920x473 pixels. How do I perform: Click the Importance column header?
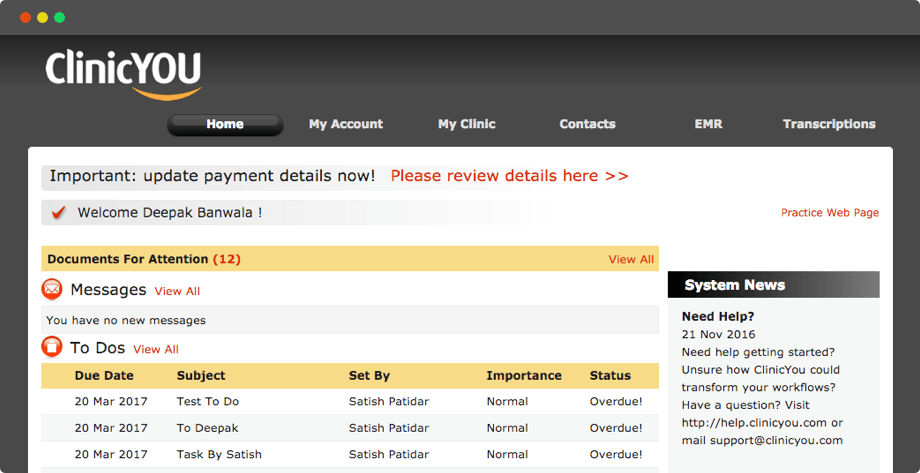coord(524,376)
